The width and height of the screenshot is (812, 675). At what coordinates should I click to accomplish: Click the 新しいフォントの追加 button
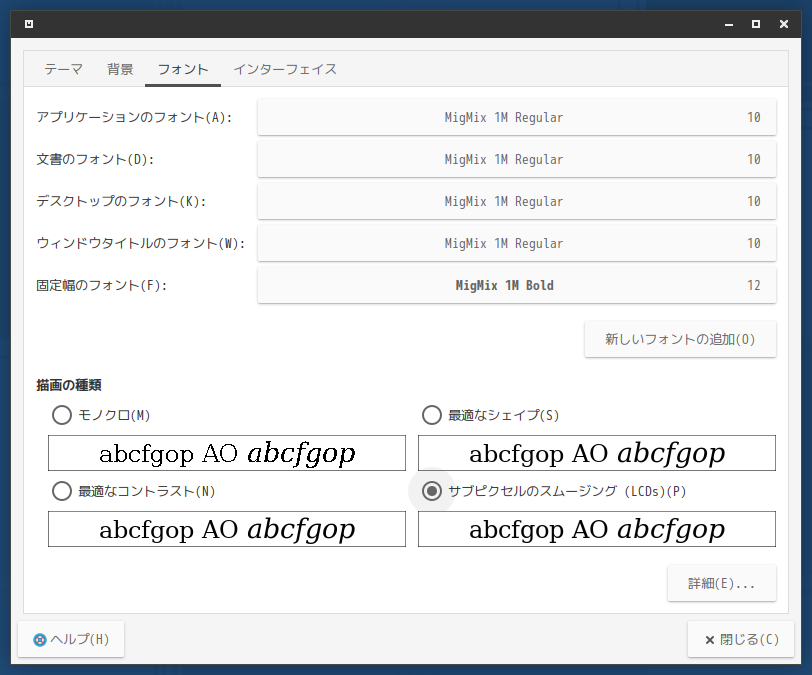[680, 340]
